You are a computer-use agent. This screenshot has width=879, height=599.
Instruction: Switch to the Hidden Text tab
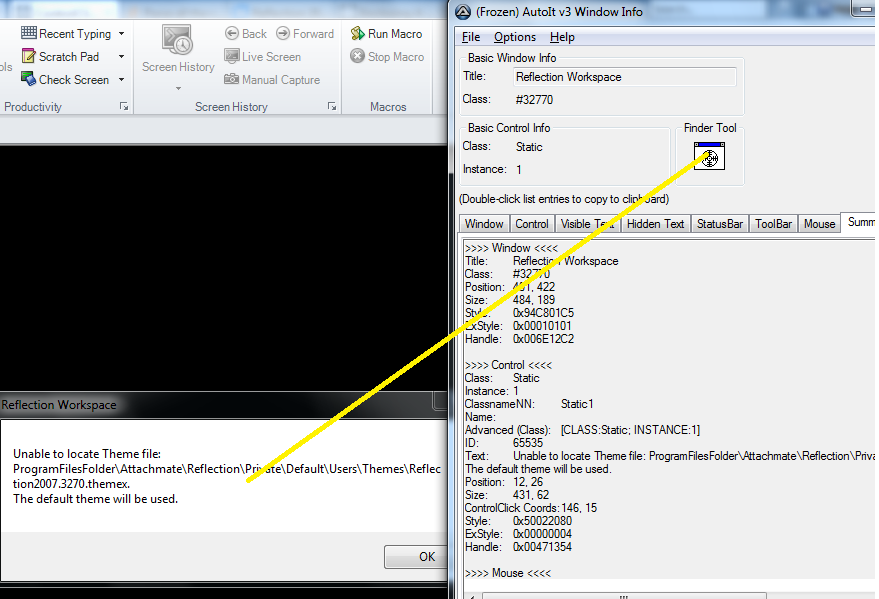[x=655, y=224]
